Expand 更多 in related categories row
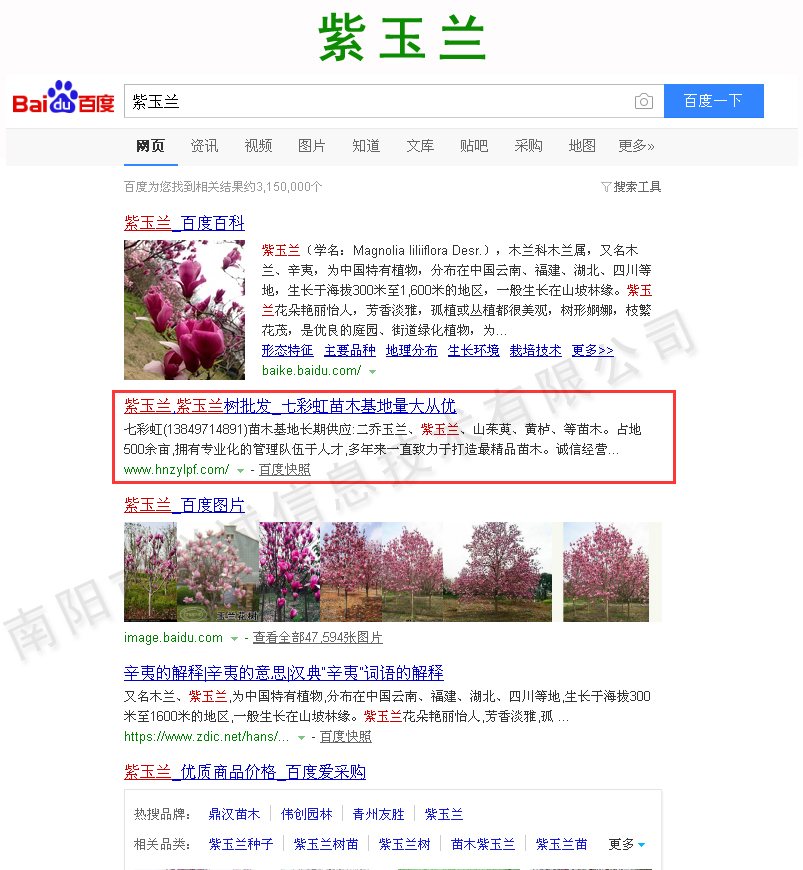Image resolution: width=803 pixels, height=870 pixels. (627, 844)
